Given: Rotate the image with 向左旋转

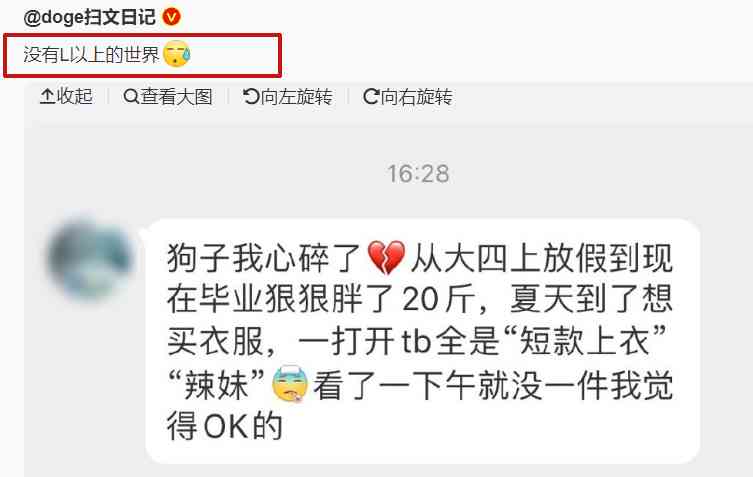Looking at the screenshot, I should (x=288, y=97).
